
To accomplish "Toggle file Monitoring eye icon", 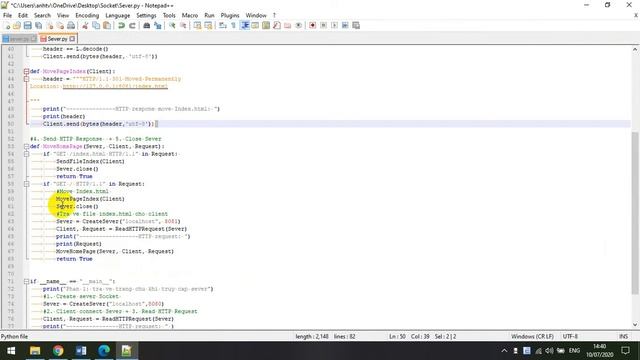I will 298,25.
